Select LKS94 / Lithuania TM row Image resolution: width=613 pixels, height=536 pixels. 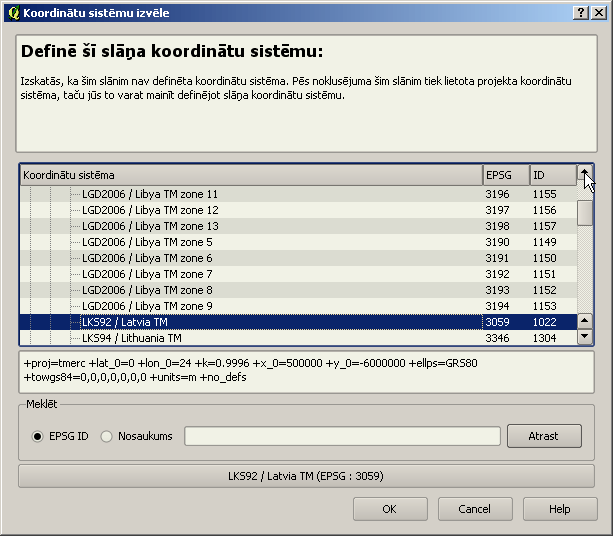[x=298, y=338]
